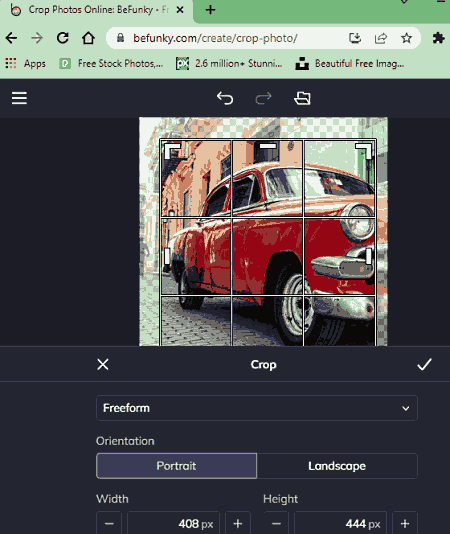This screenshot has height=534, width=450.
Task: Click the top-left crop corner handle
Action: click(x=172, y=151)
